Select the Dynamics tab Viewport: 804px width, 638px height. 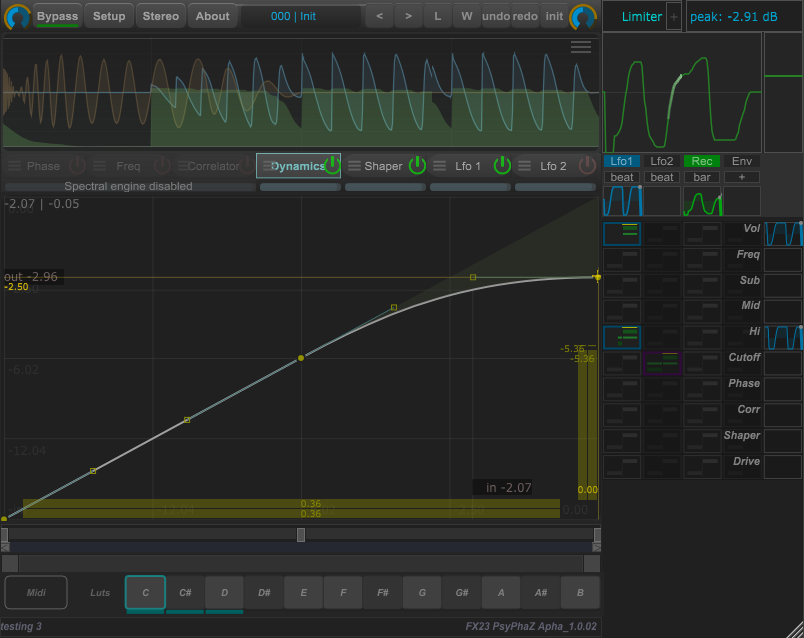click(298, 166)
